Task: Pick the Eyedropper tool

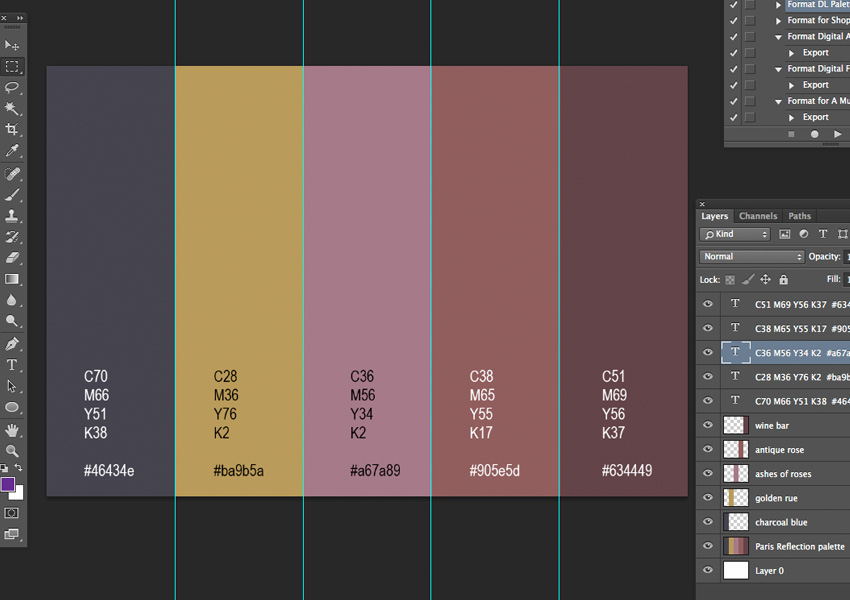Action: (12, 151)
